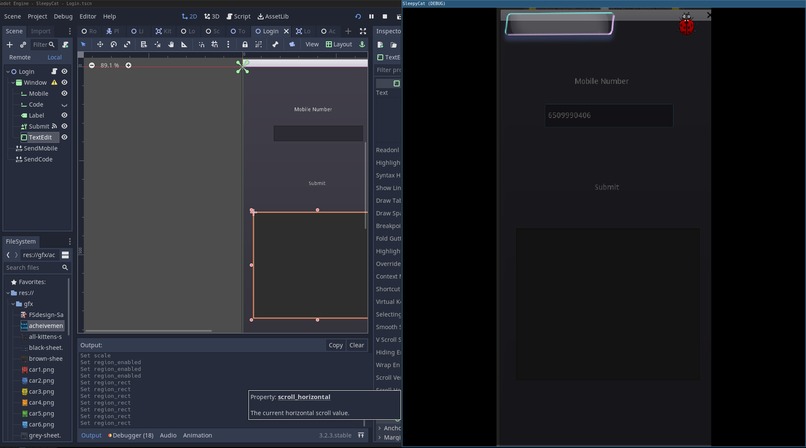Click the lock selected node icon

(x=245, y=45)
